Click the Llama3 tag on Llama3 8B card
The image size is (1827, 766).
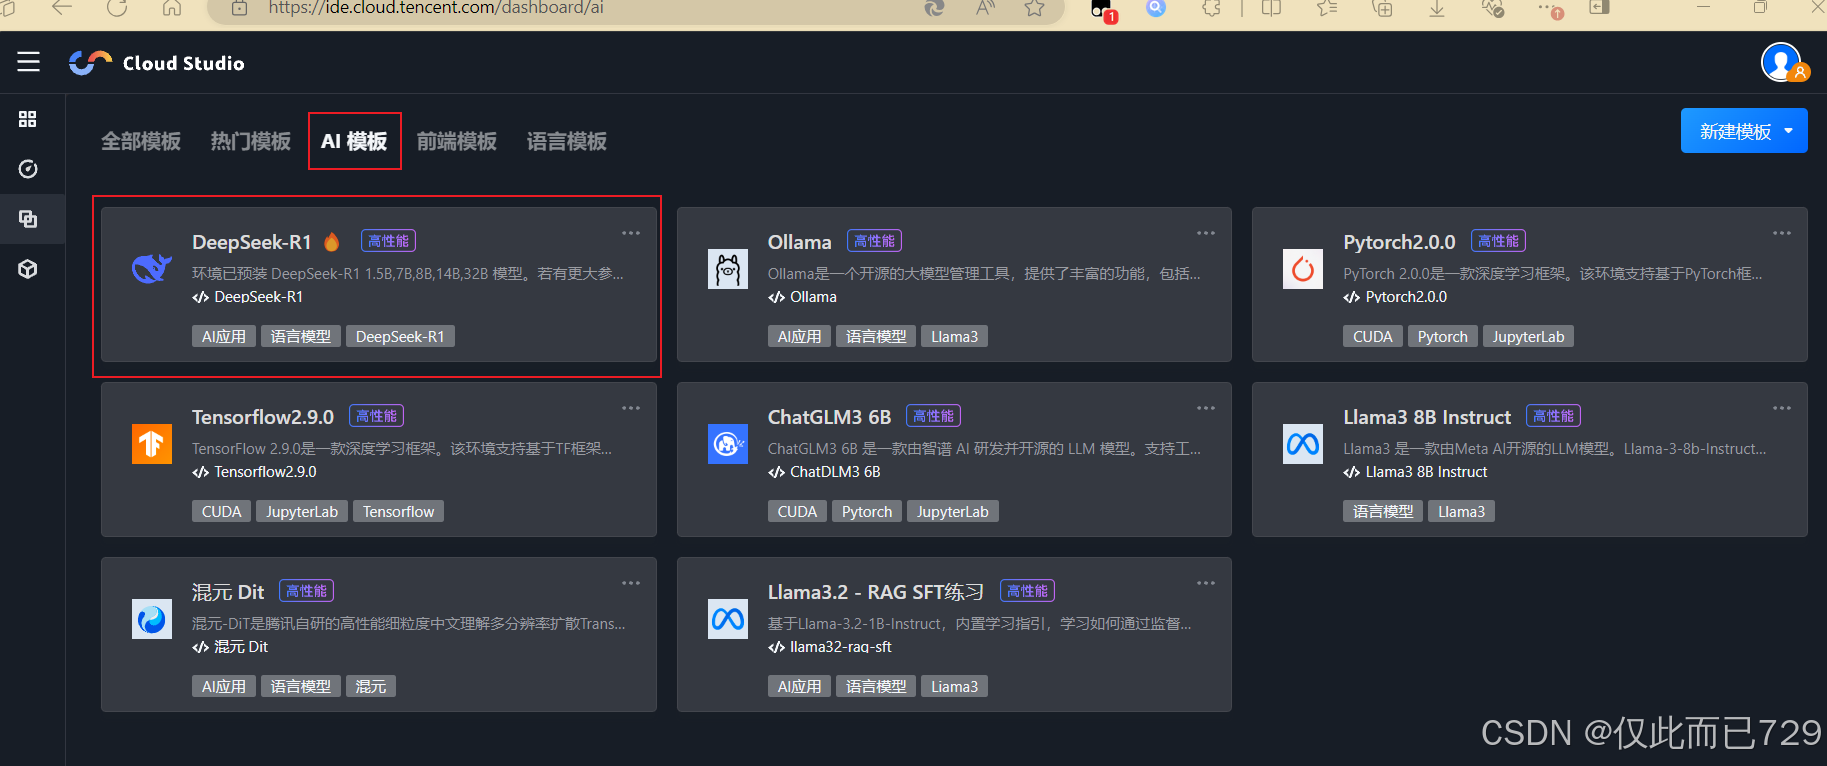tap(1462, 511)
